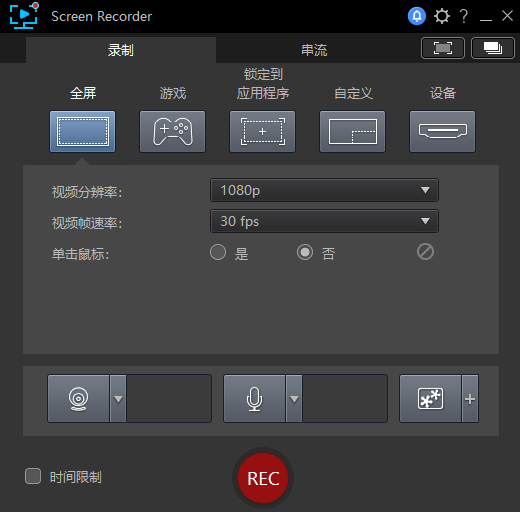Click the microphone device name field
520x512 pixels.
tap(345, 399)
